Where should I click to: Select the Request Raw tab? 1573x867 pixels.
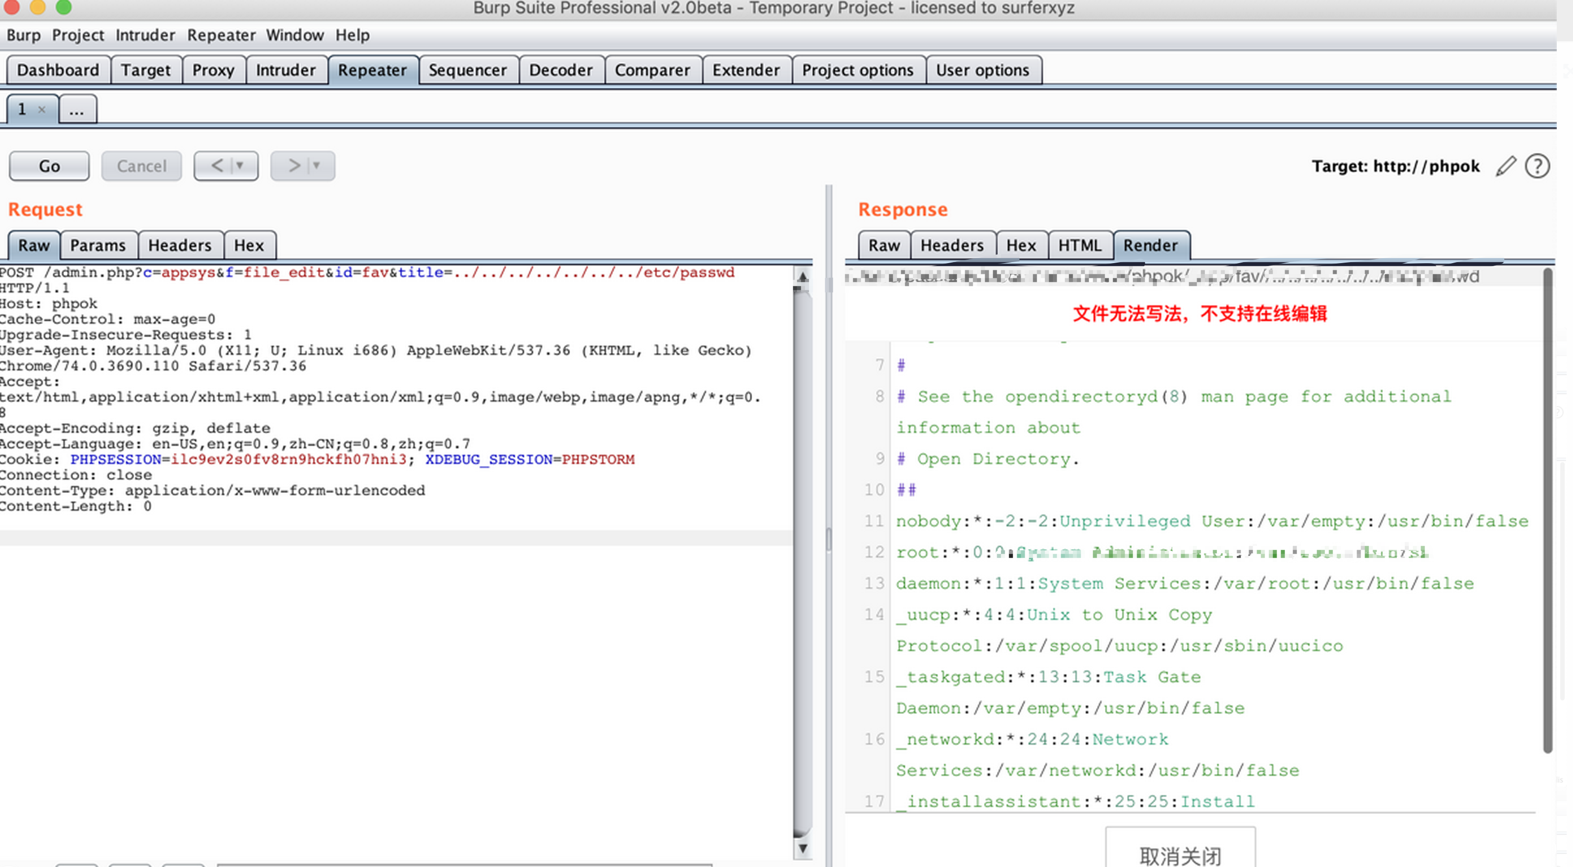click(x=34, y=245)
